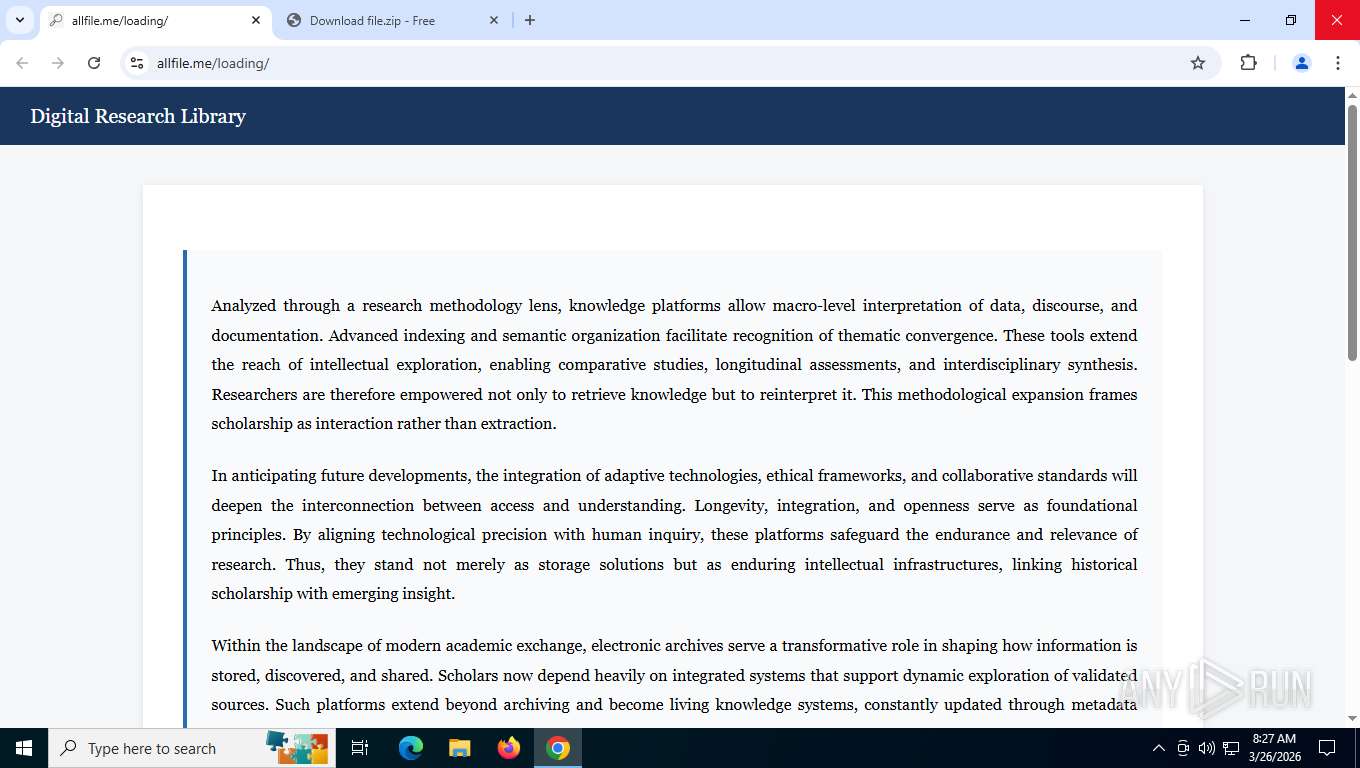Restore down the Chrome window

tap(1291, 20)
